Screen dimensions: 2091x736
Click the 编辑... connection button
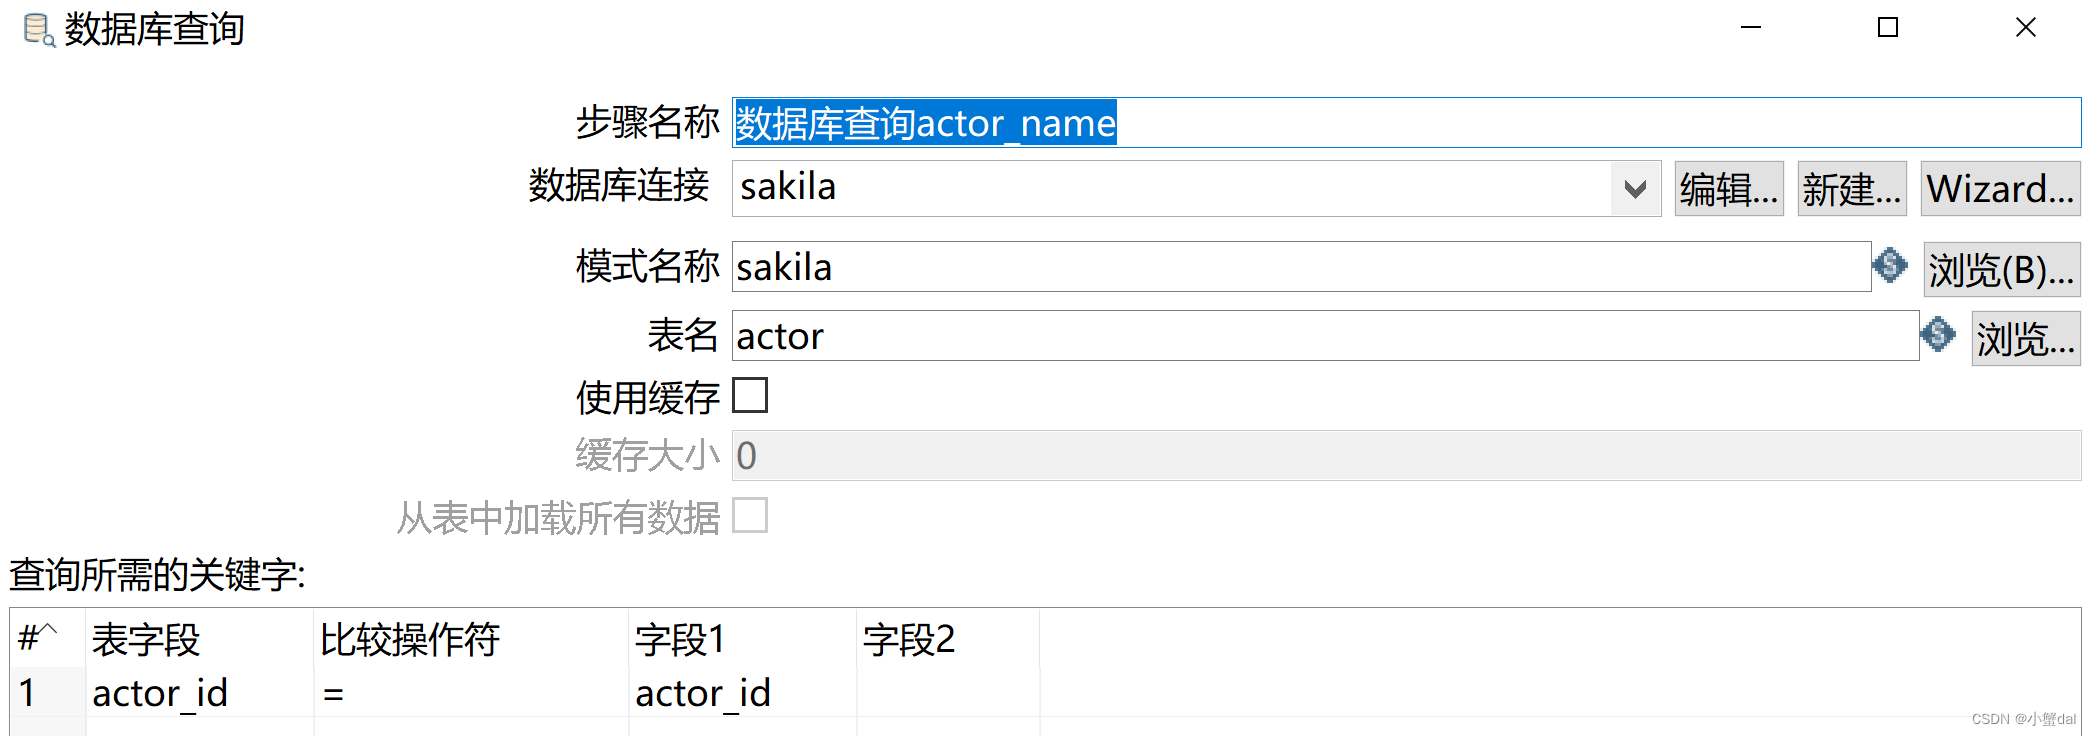coord(1729,188)
